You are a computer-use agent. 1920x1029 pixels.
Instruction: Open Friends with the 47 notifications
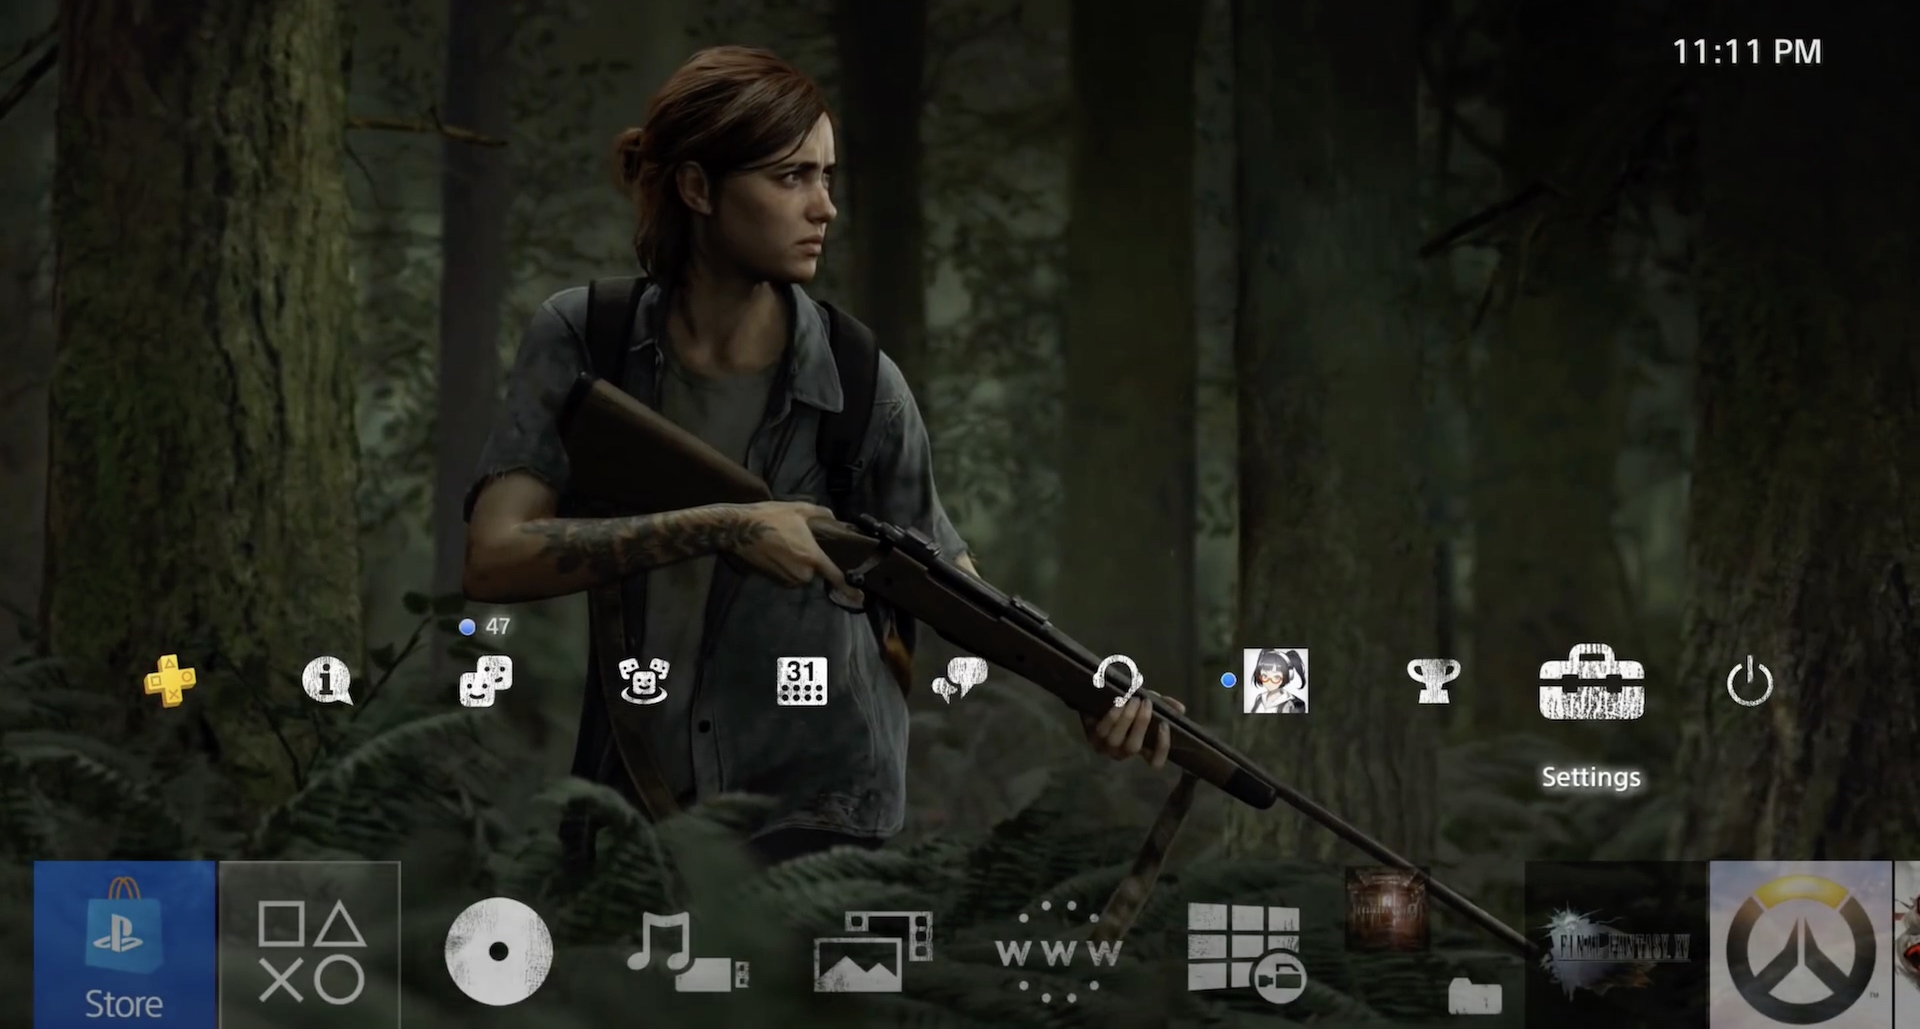click(486, 681)
